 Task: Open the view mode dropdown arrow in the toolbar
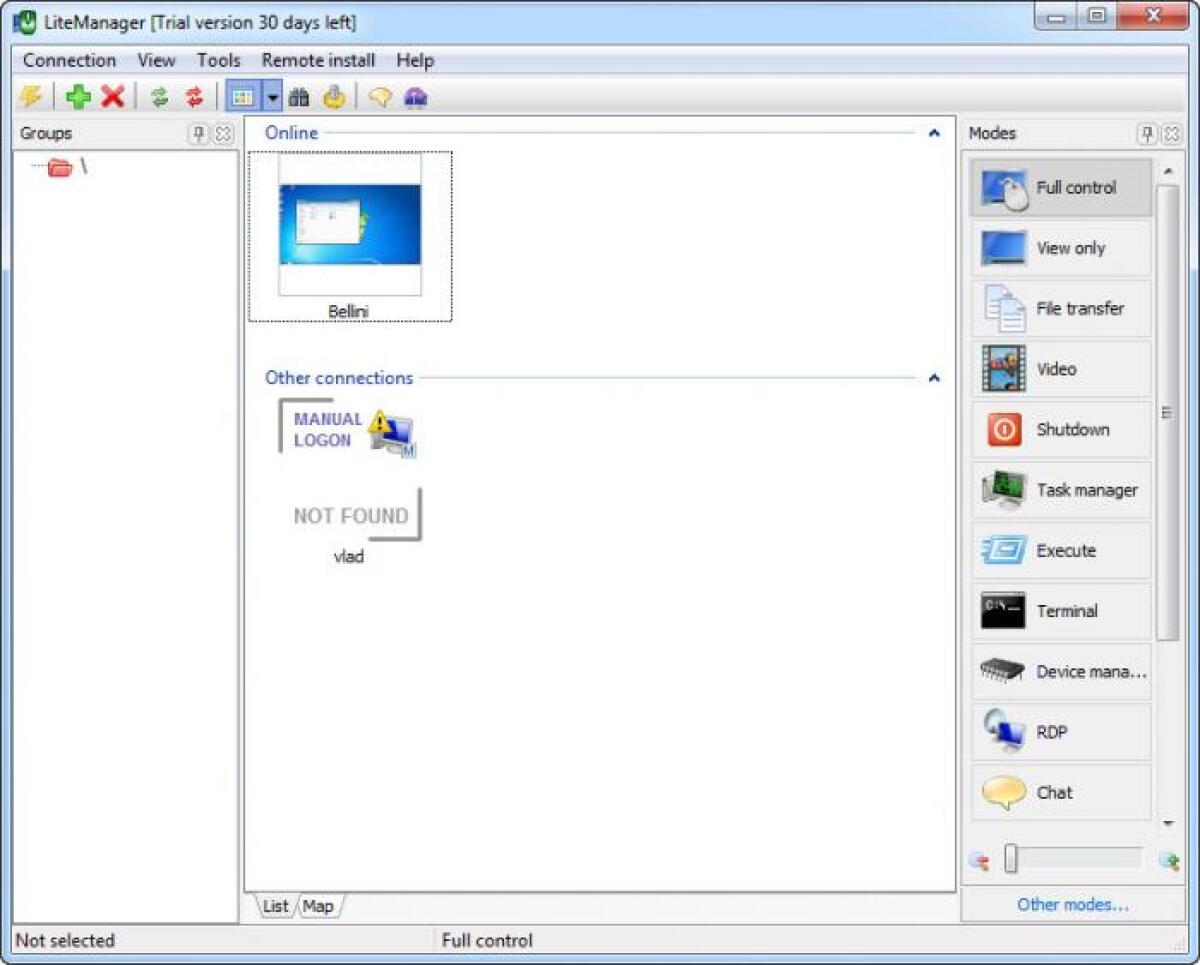pyautogui.click(x=271, y=97)
